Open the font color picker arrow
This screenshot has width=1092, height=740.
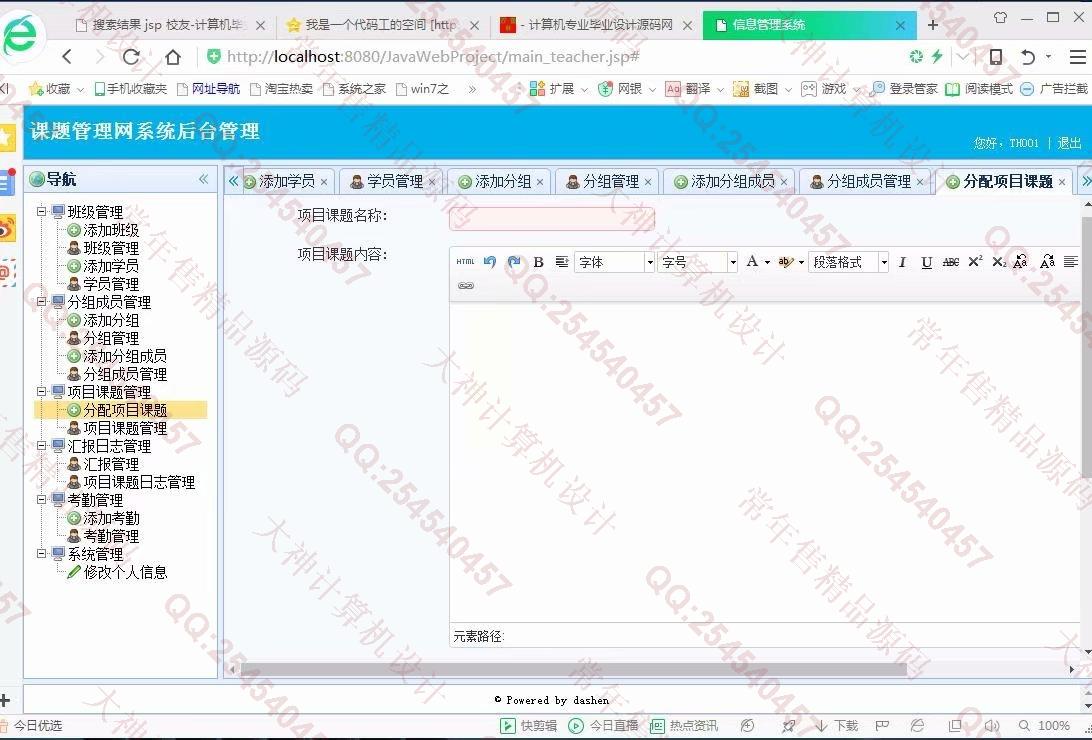[x=767, y=262]
